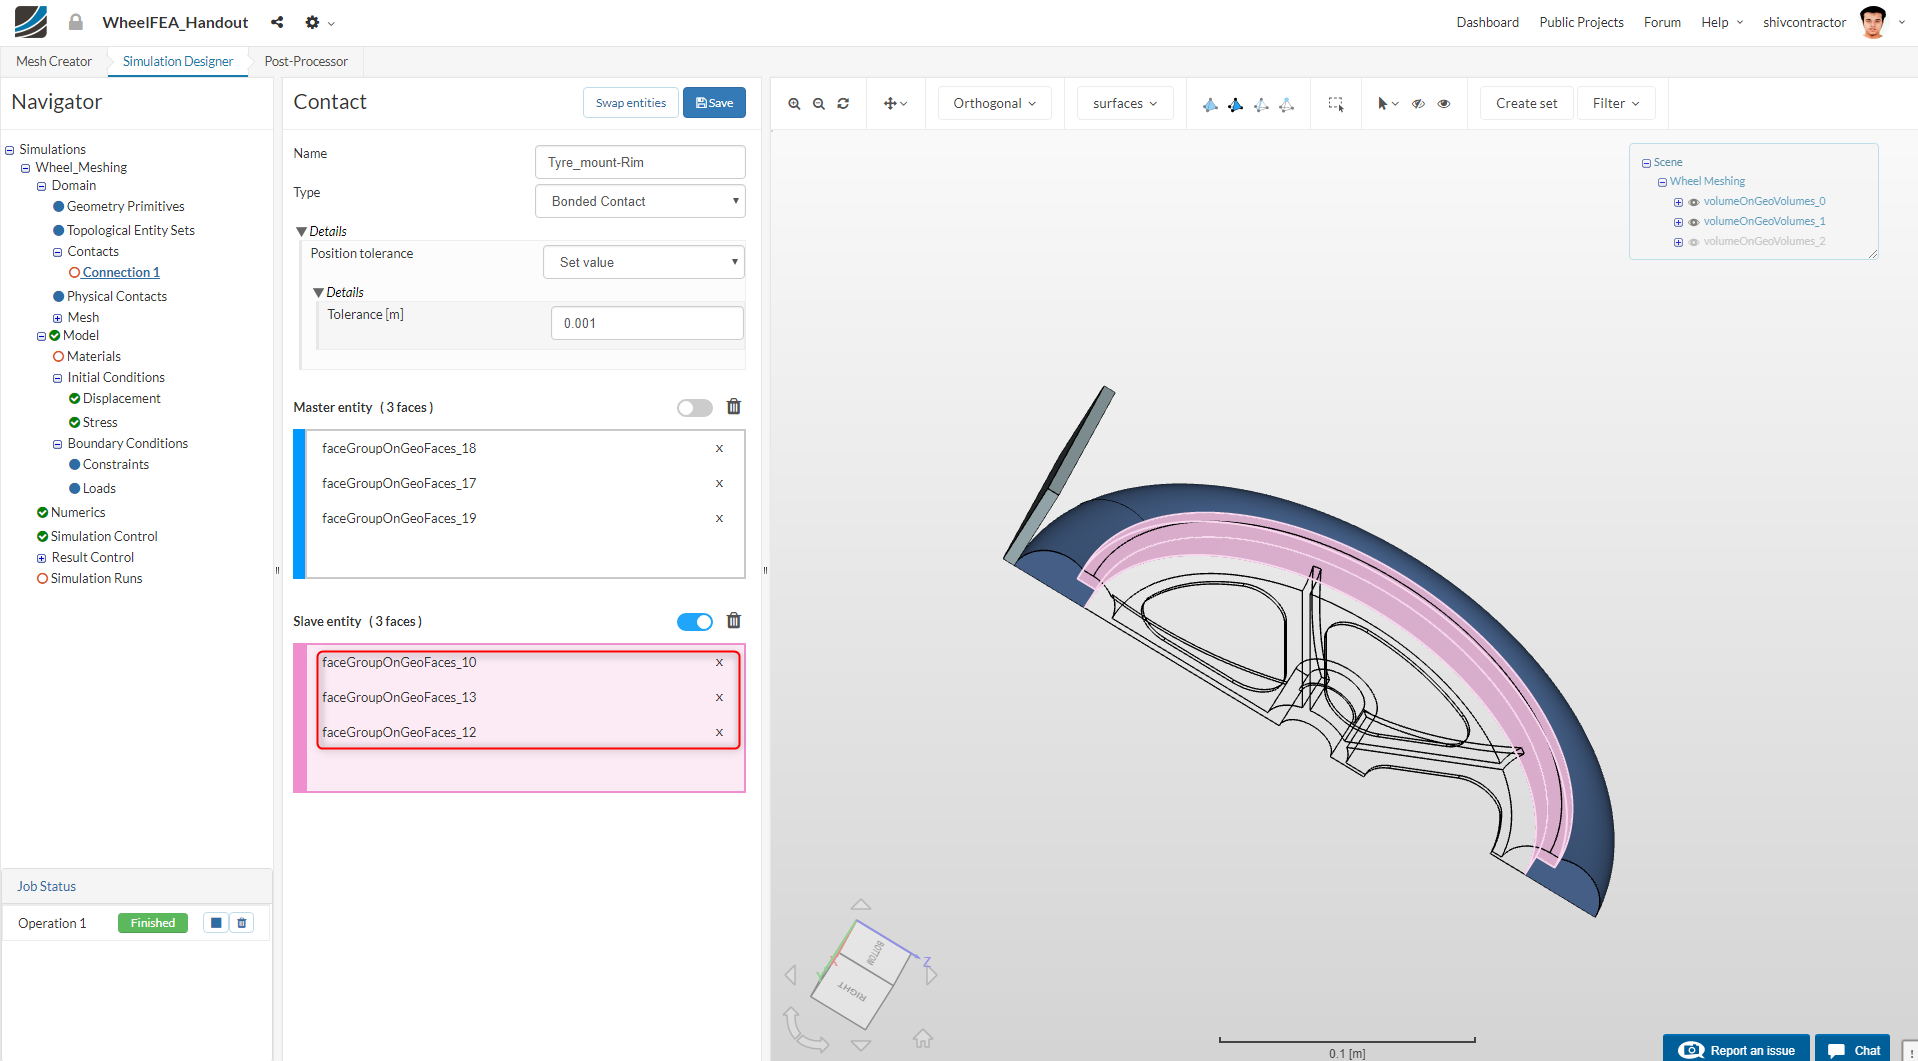Remove faceGroupOnGeoFaces_17 from master list
The height and width of the screenshot is (1061, 1918).
pyautogui.click(x=719, y=484)
